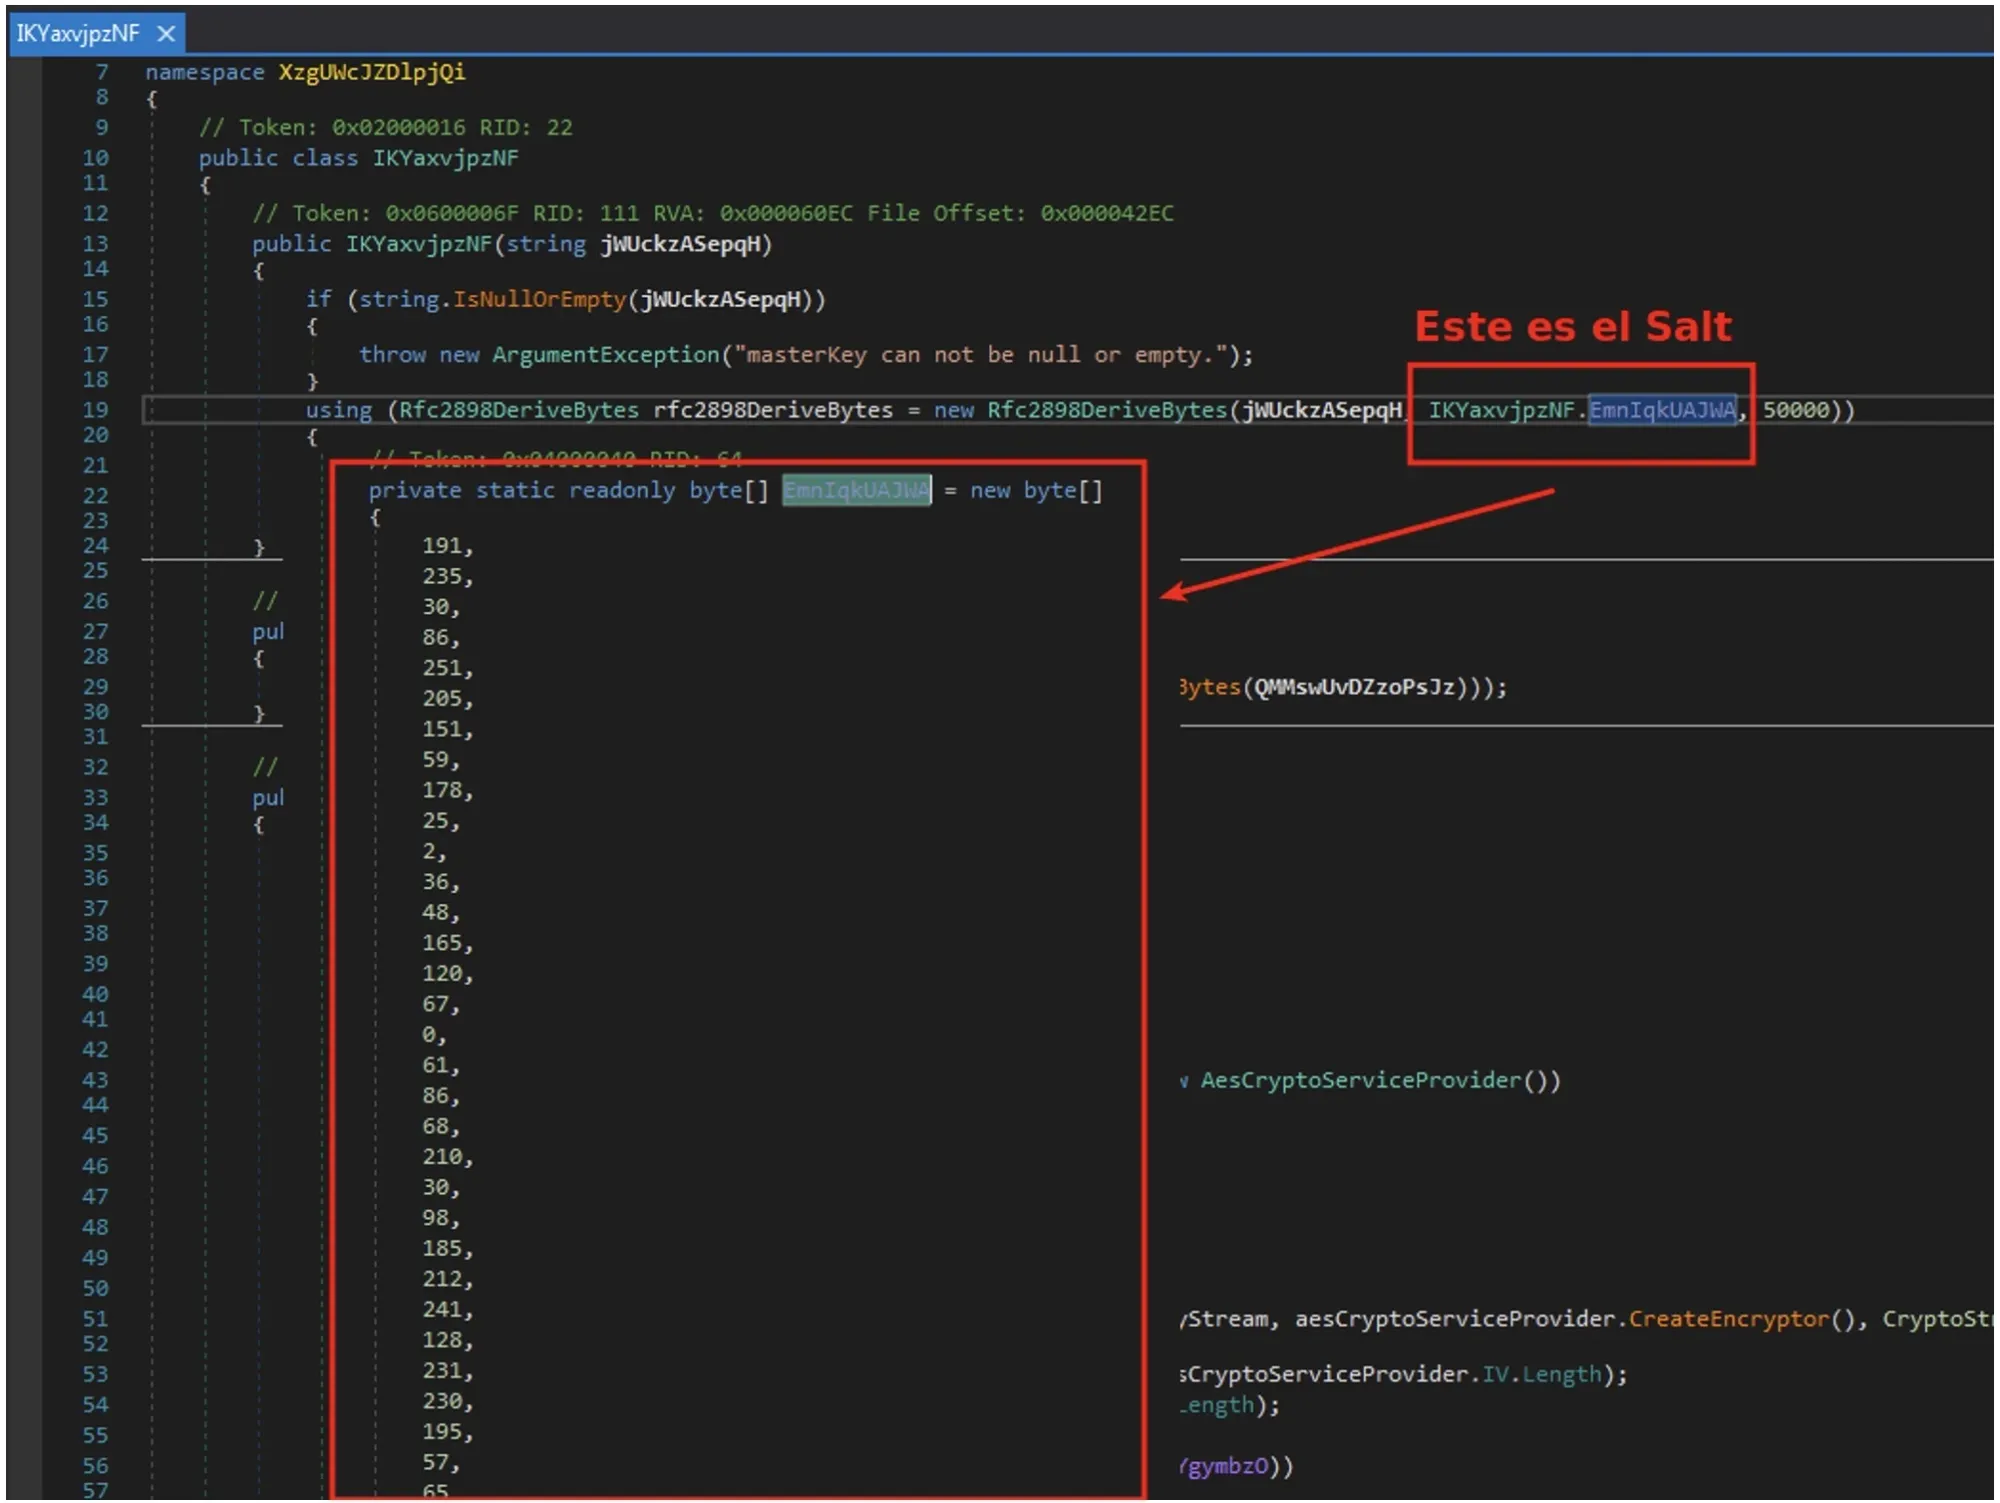Viewport: 2000px width, 1503px height.
Task: Click EmnIqkUAJWA in the byte array declaration
Action: coord(856,490)
